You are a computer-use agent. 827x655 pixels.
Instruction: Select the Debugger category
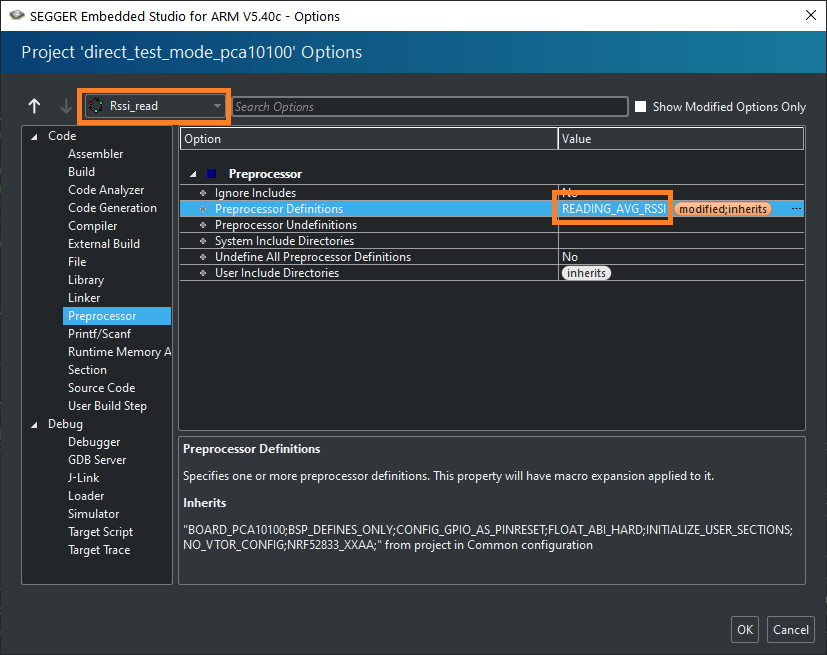(94, 442)
